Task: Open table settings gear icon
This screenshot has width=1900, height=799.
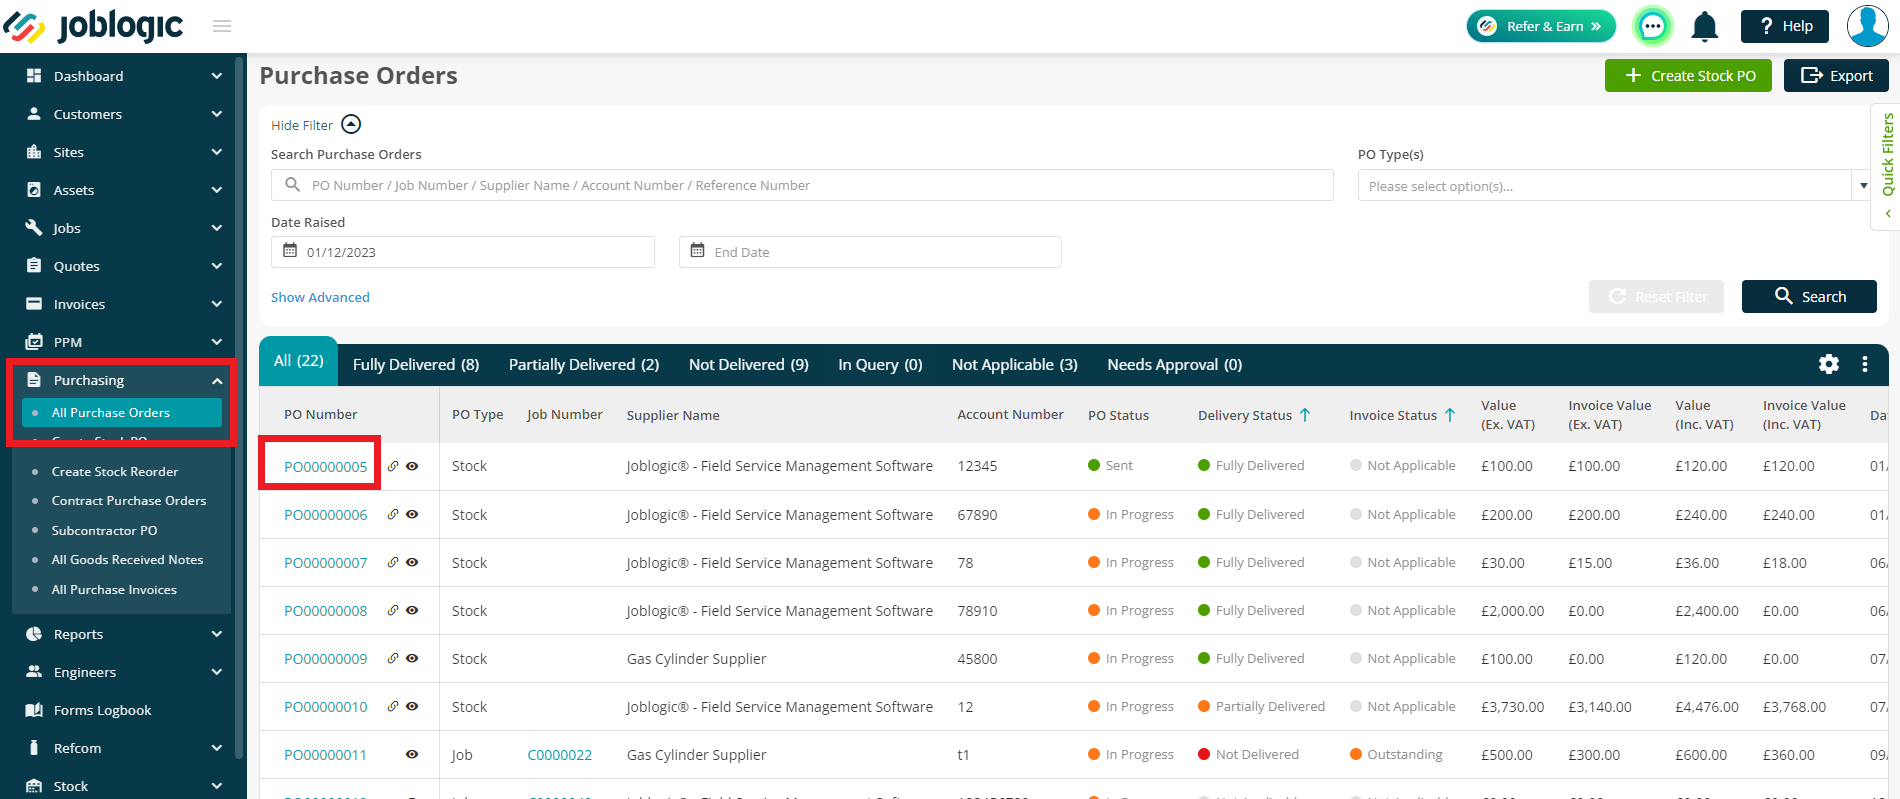Action: coord(1829,364)
